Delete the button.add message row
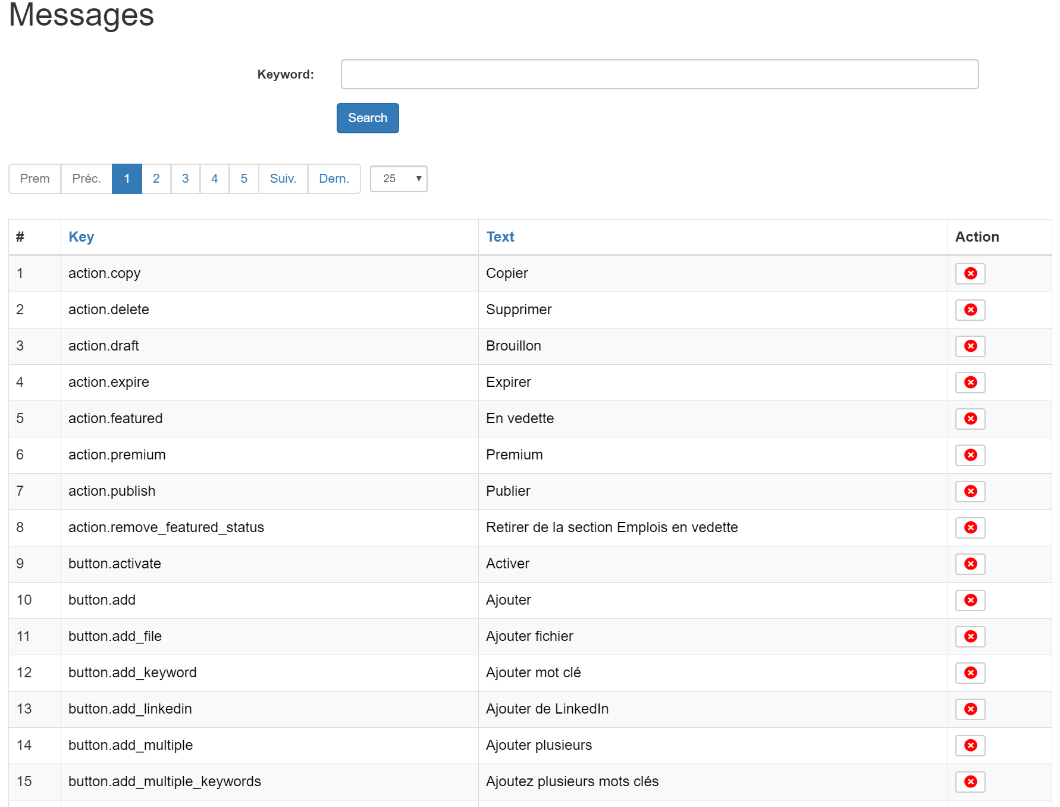 coord(970,600)
